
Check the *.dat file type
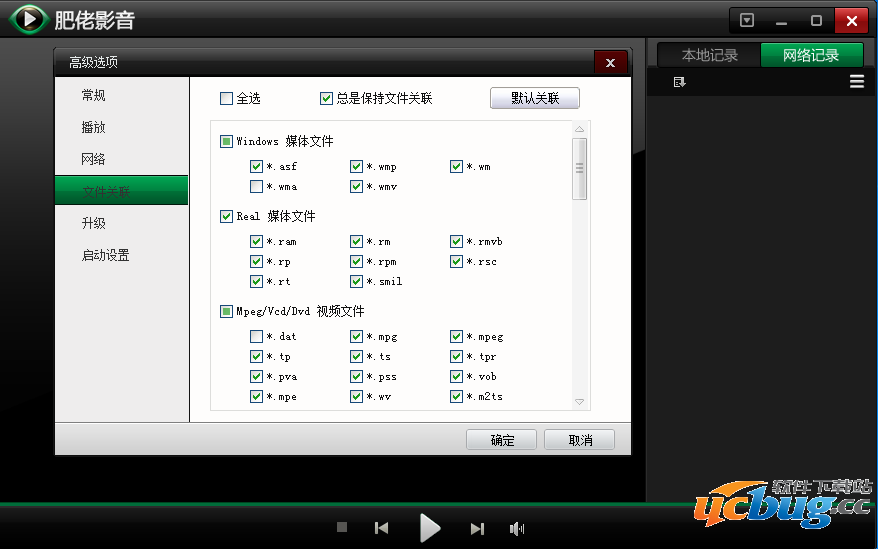pos(256,337)
